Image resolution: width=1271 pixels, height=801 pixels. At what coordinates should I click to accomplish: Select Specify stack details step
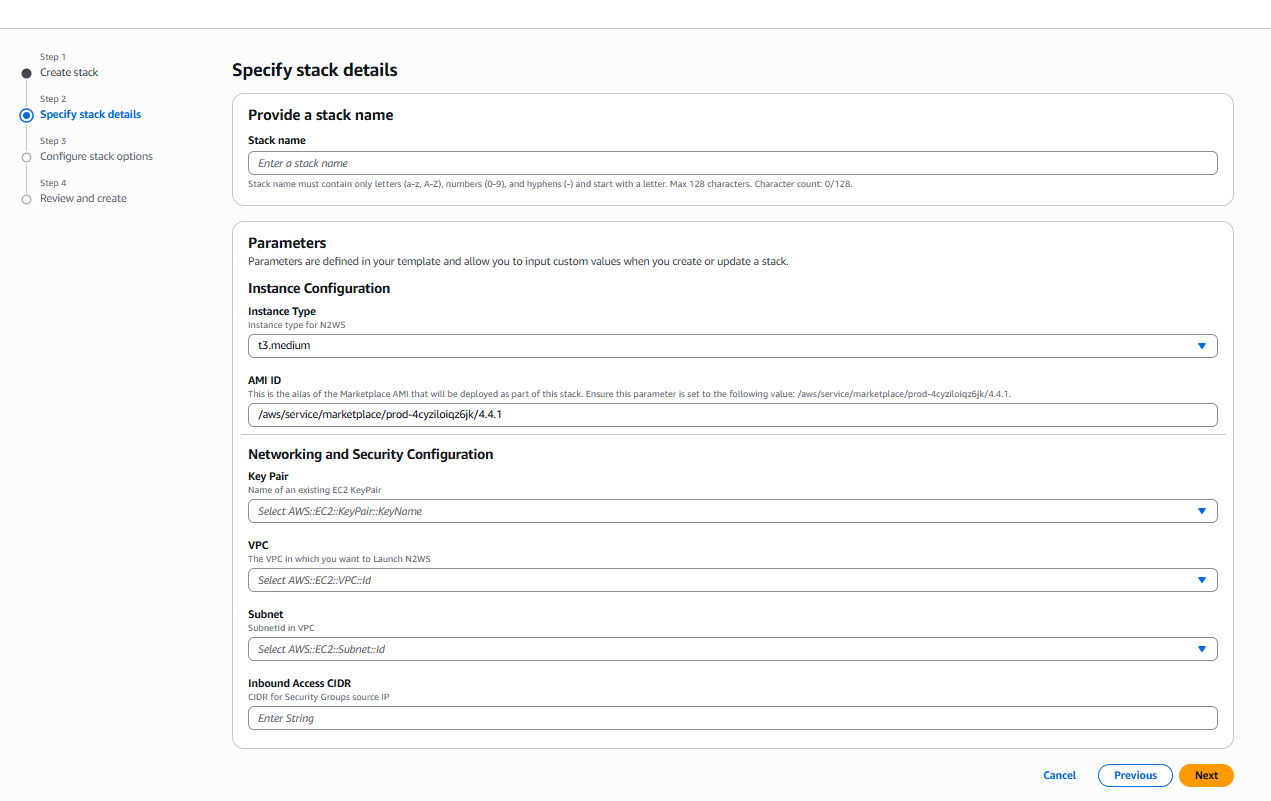tap(90, 115)
